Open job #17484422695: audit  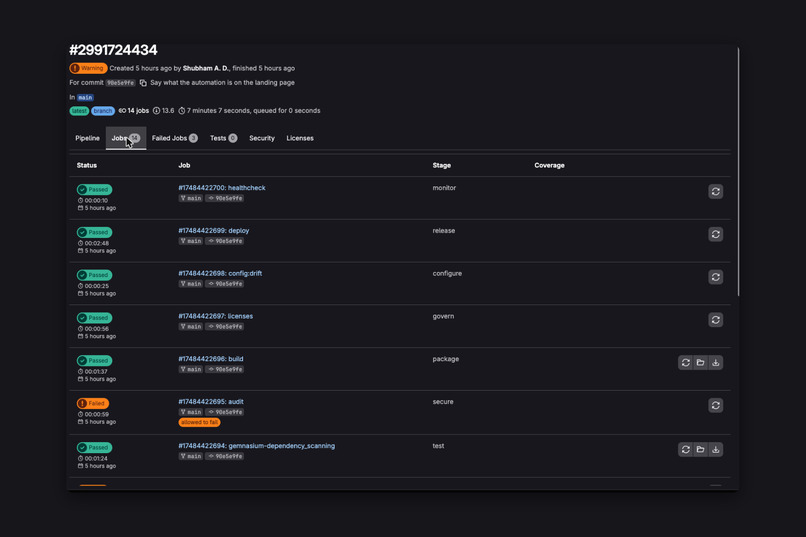click(x=211, y=402)
